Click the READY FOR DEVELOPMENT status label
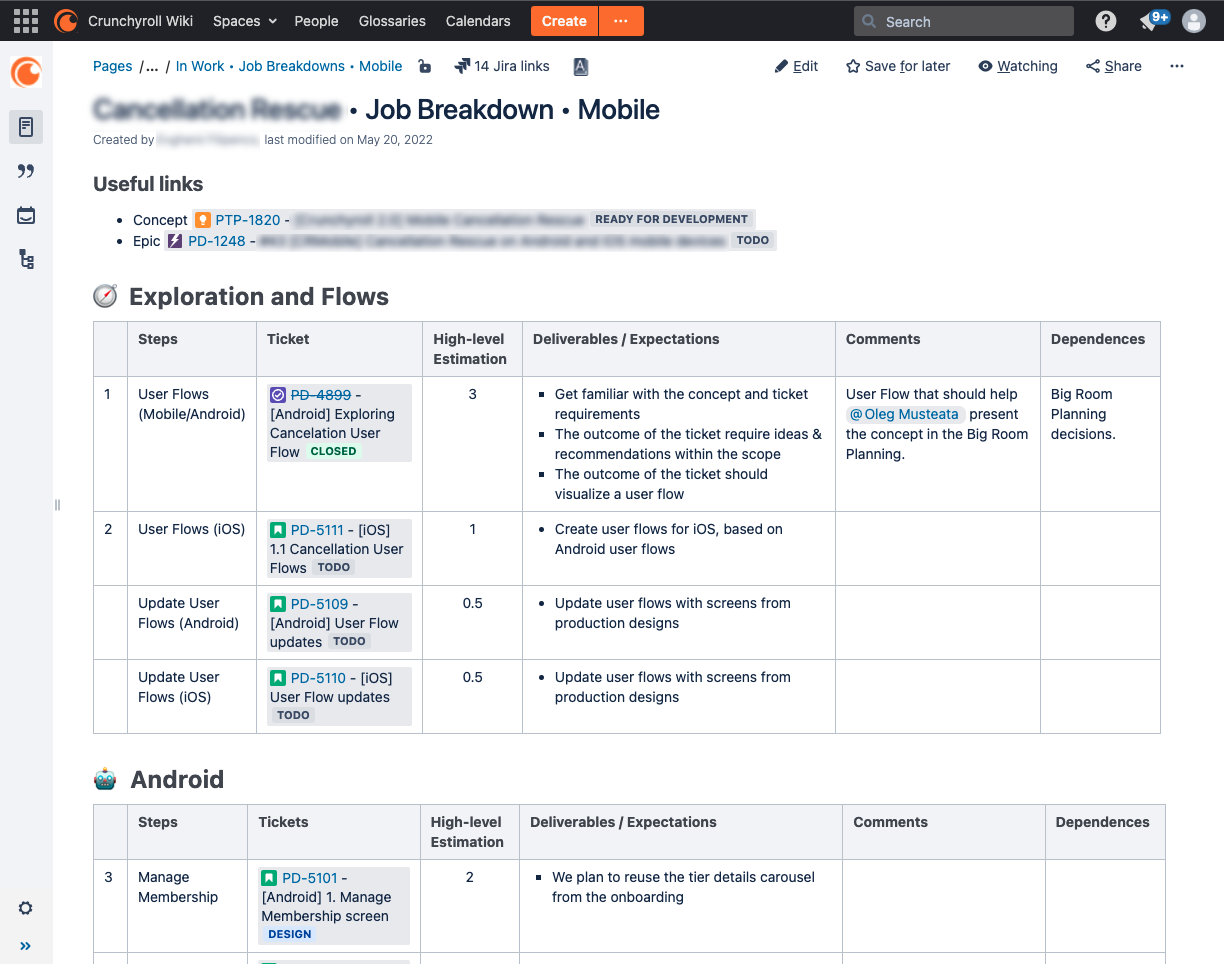 671,219
